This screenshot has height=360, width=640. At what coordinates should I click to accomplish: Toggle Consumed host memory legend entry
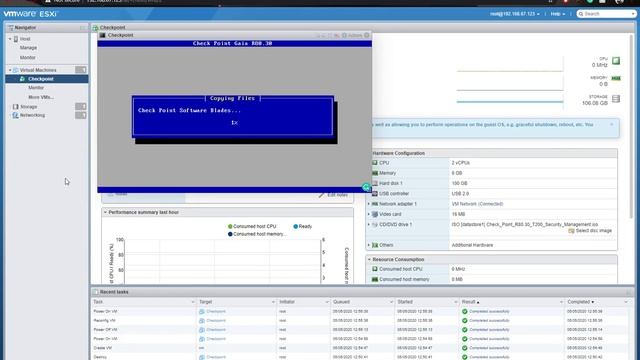(x=257, y=234)
